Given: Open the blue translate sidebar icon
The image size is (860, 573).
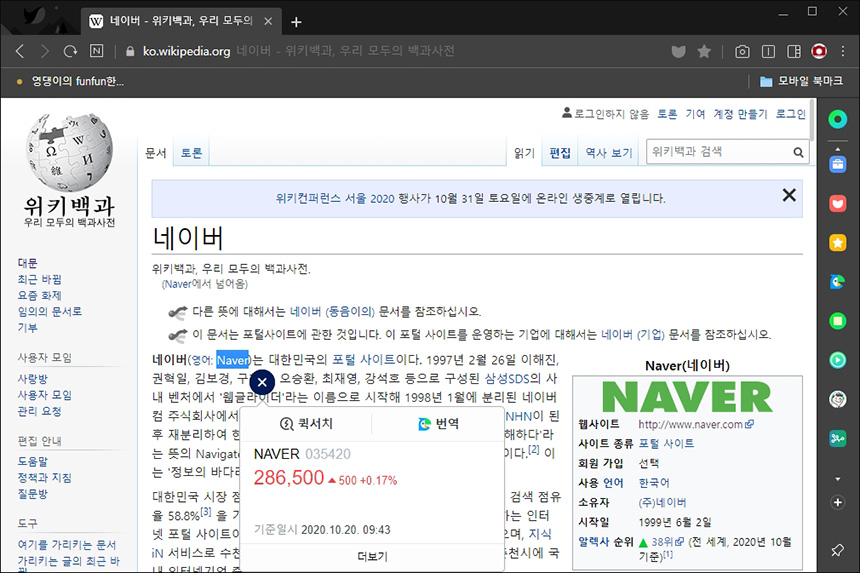Looking at the screenshot, I should tap(838, 282).
